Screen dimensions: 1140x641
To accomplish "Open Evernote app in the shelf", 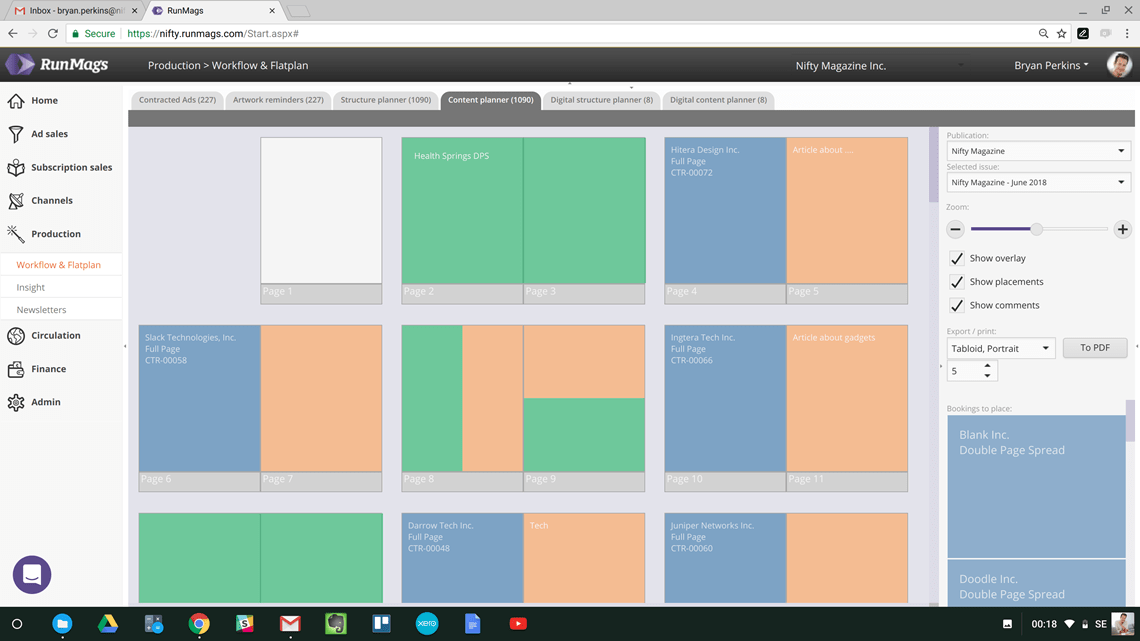I will pyautogui.click(x=335, y=624).
